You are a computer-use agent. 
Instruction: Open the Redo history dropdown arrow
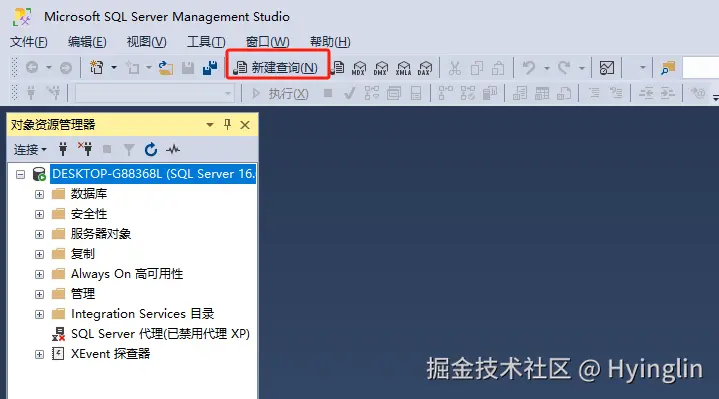coord(581,68)
